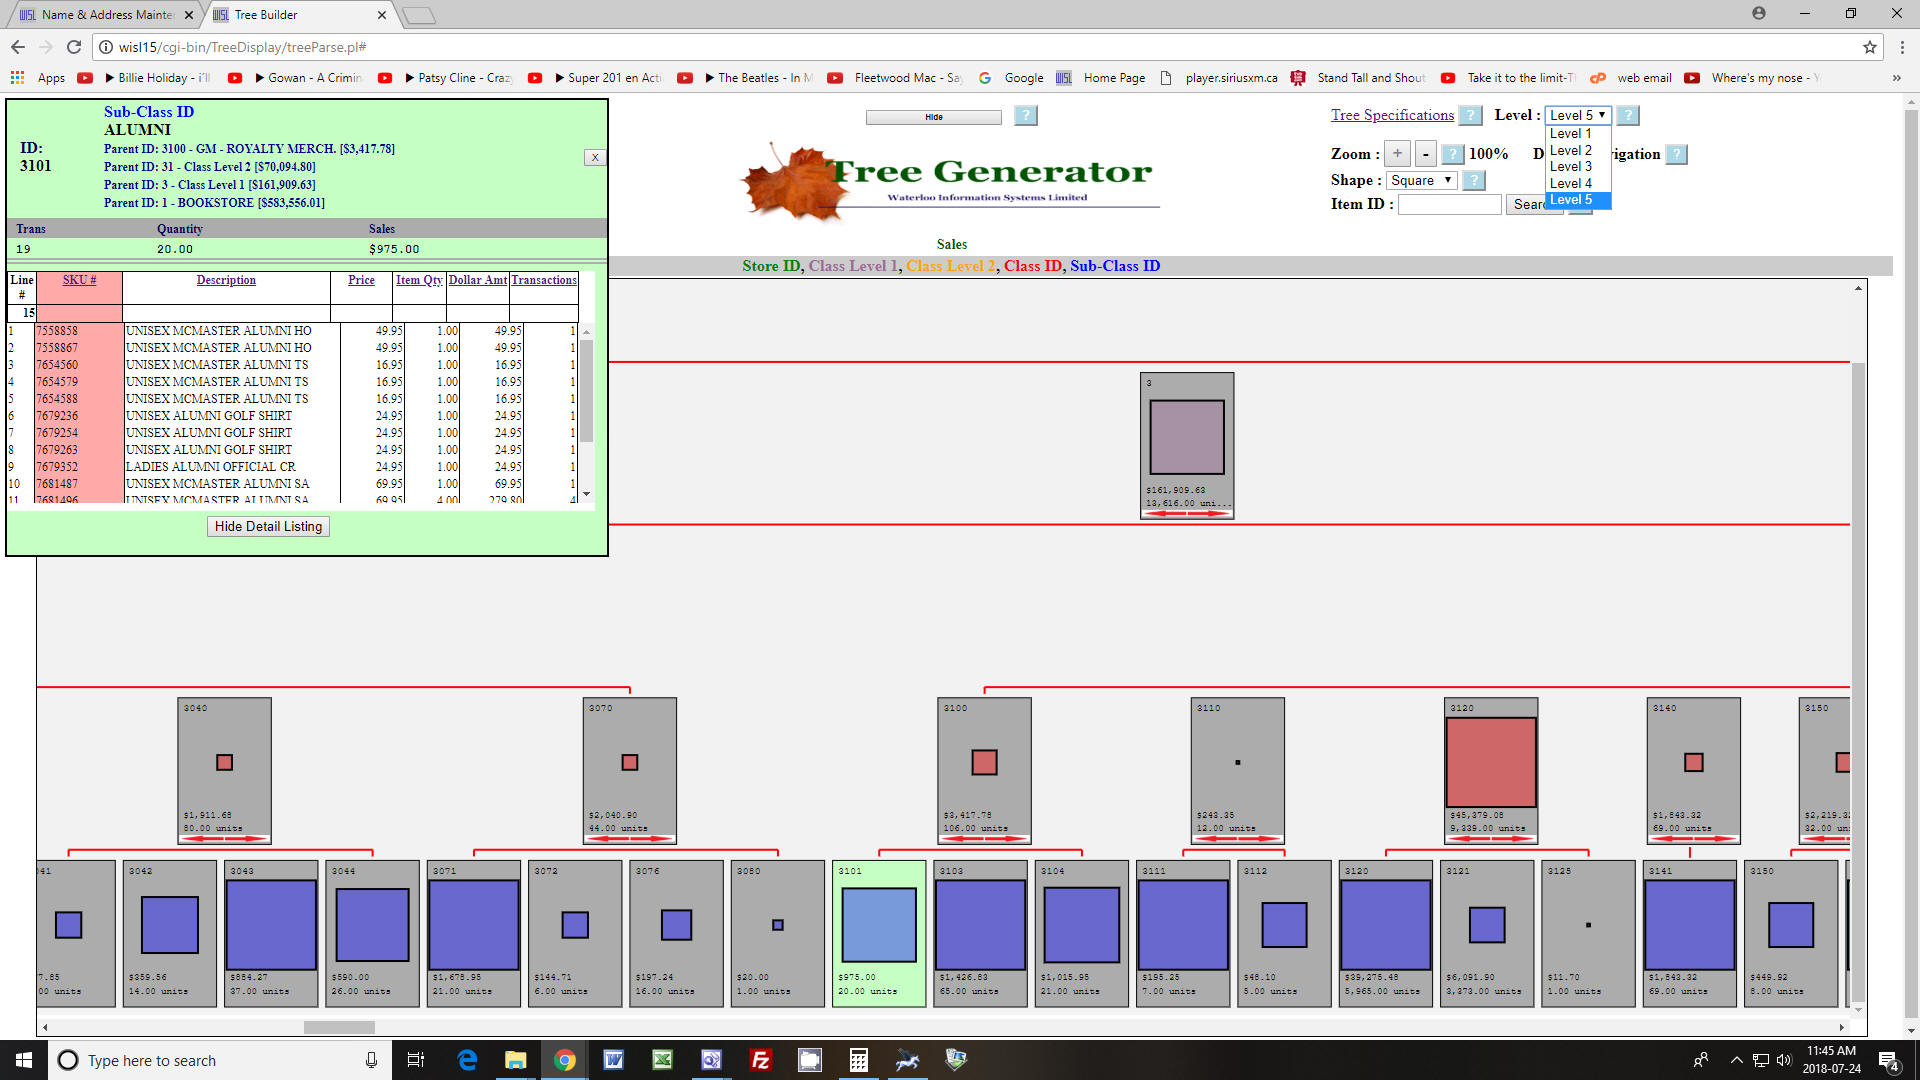Choose Level 1 in level list
The image size is (1920, 1080).
click(x=1570, y=134)
